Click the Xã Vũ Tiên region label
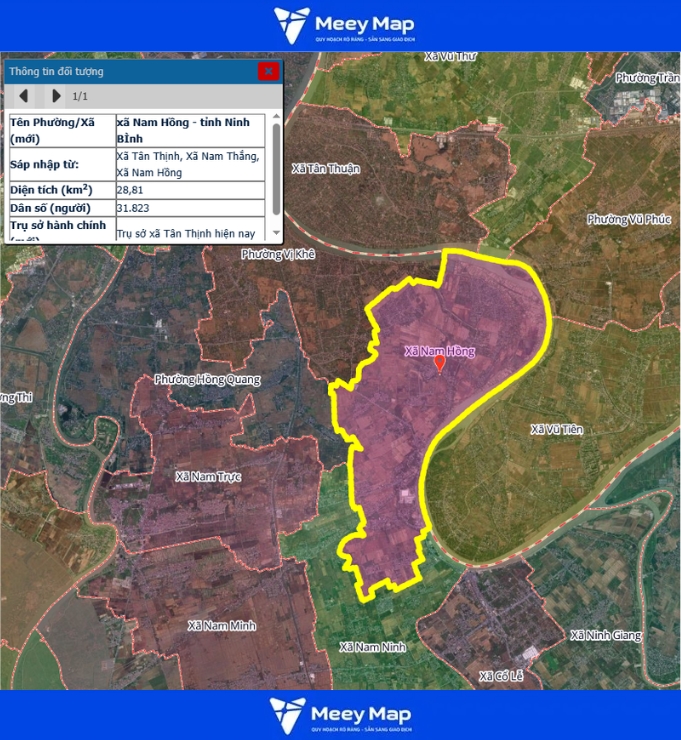The height and width of the screenshot is (740, 681). (x=556, y=429)
